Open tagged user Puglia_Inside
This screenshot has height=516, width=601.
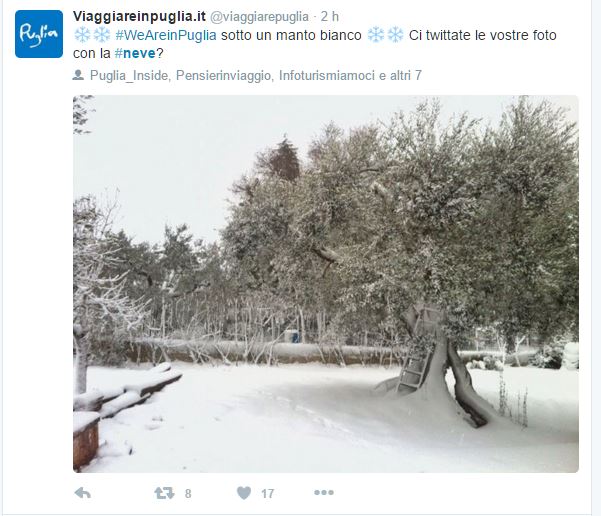click(x=129, y=76)
